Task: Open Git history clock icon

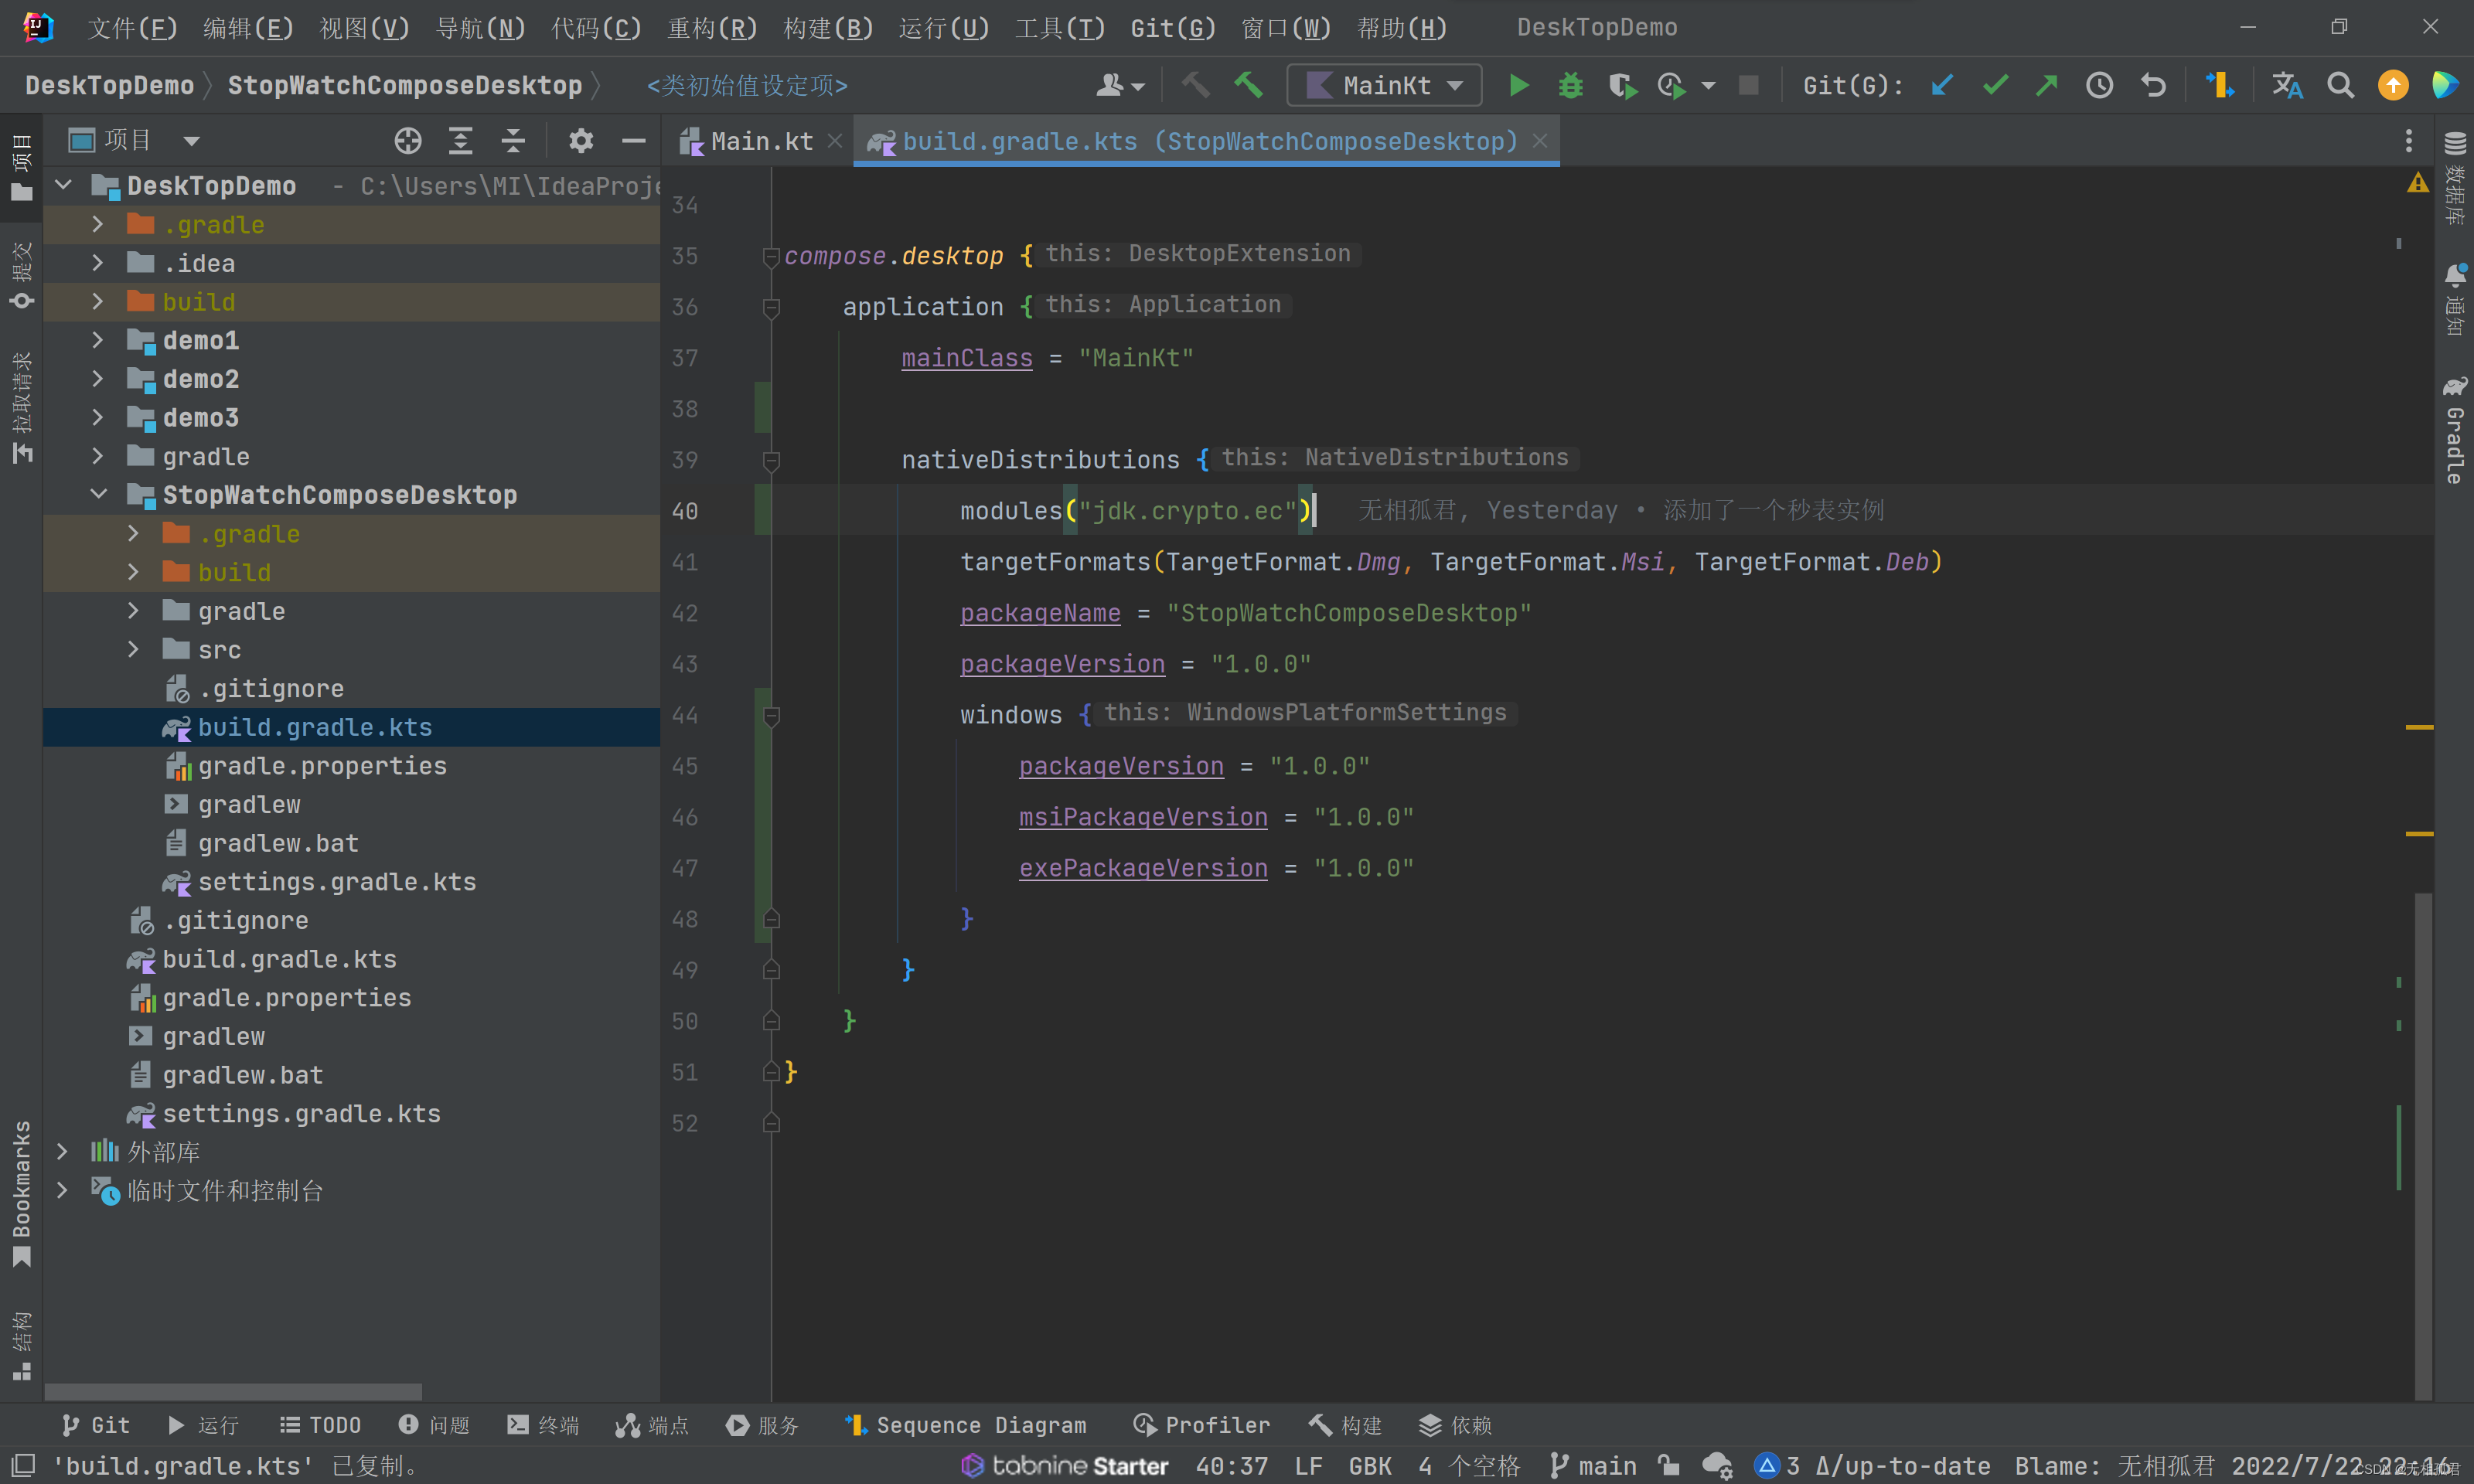Action: 2099,86
